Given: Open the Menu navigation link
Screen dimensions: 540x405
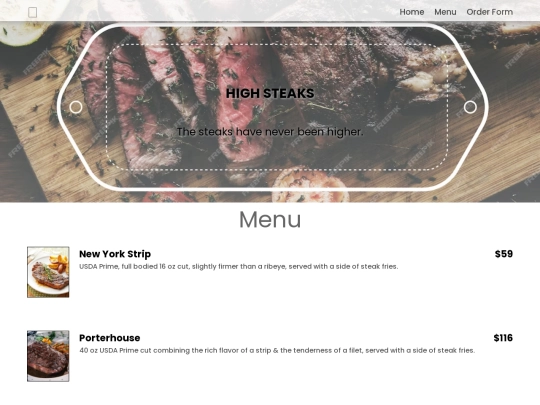Looking at the screenshot, I should 445,12.
